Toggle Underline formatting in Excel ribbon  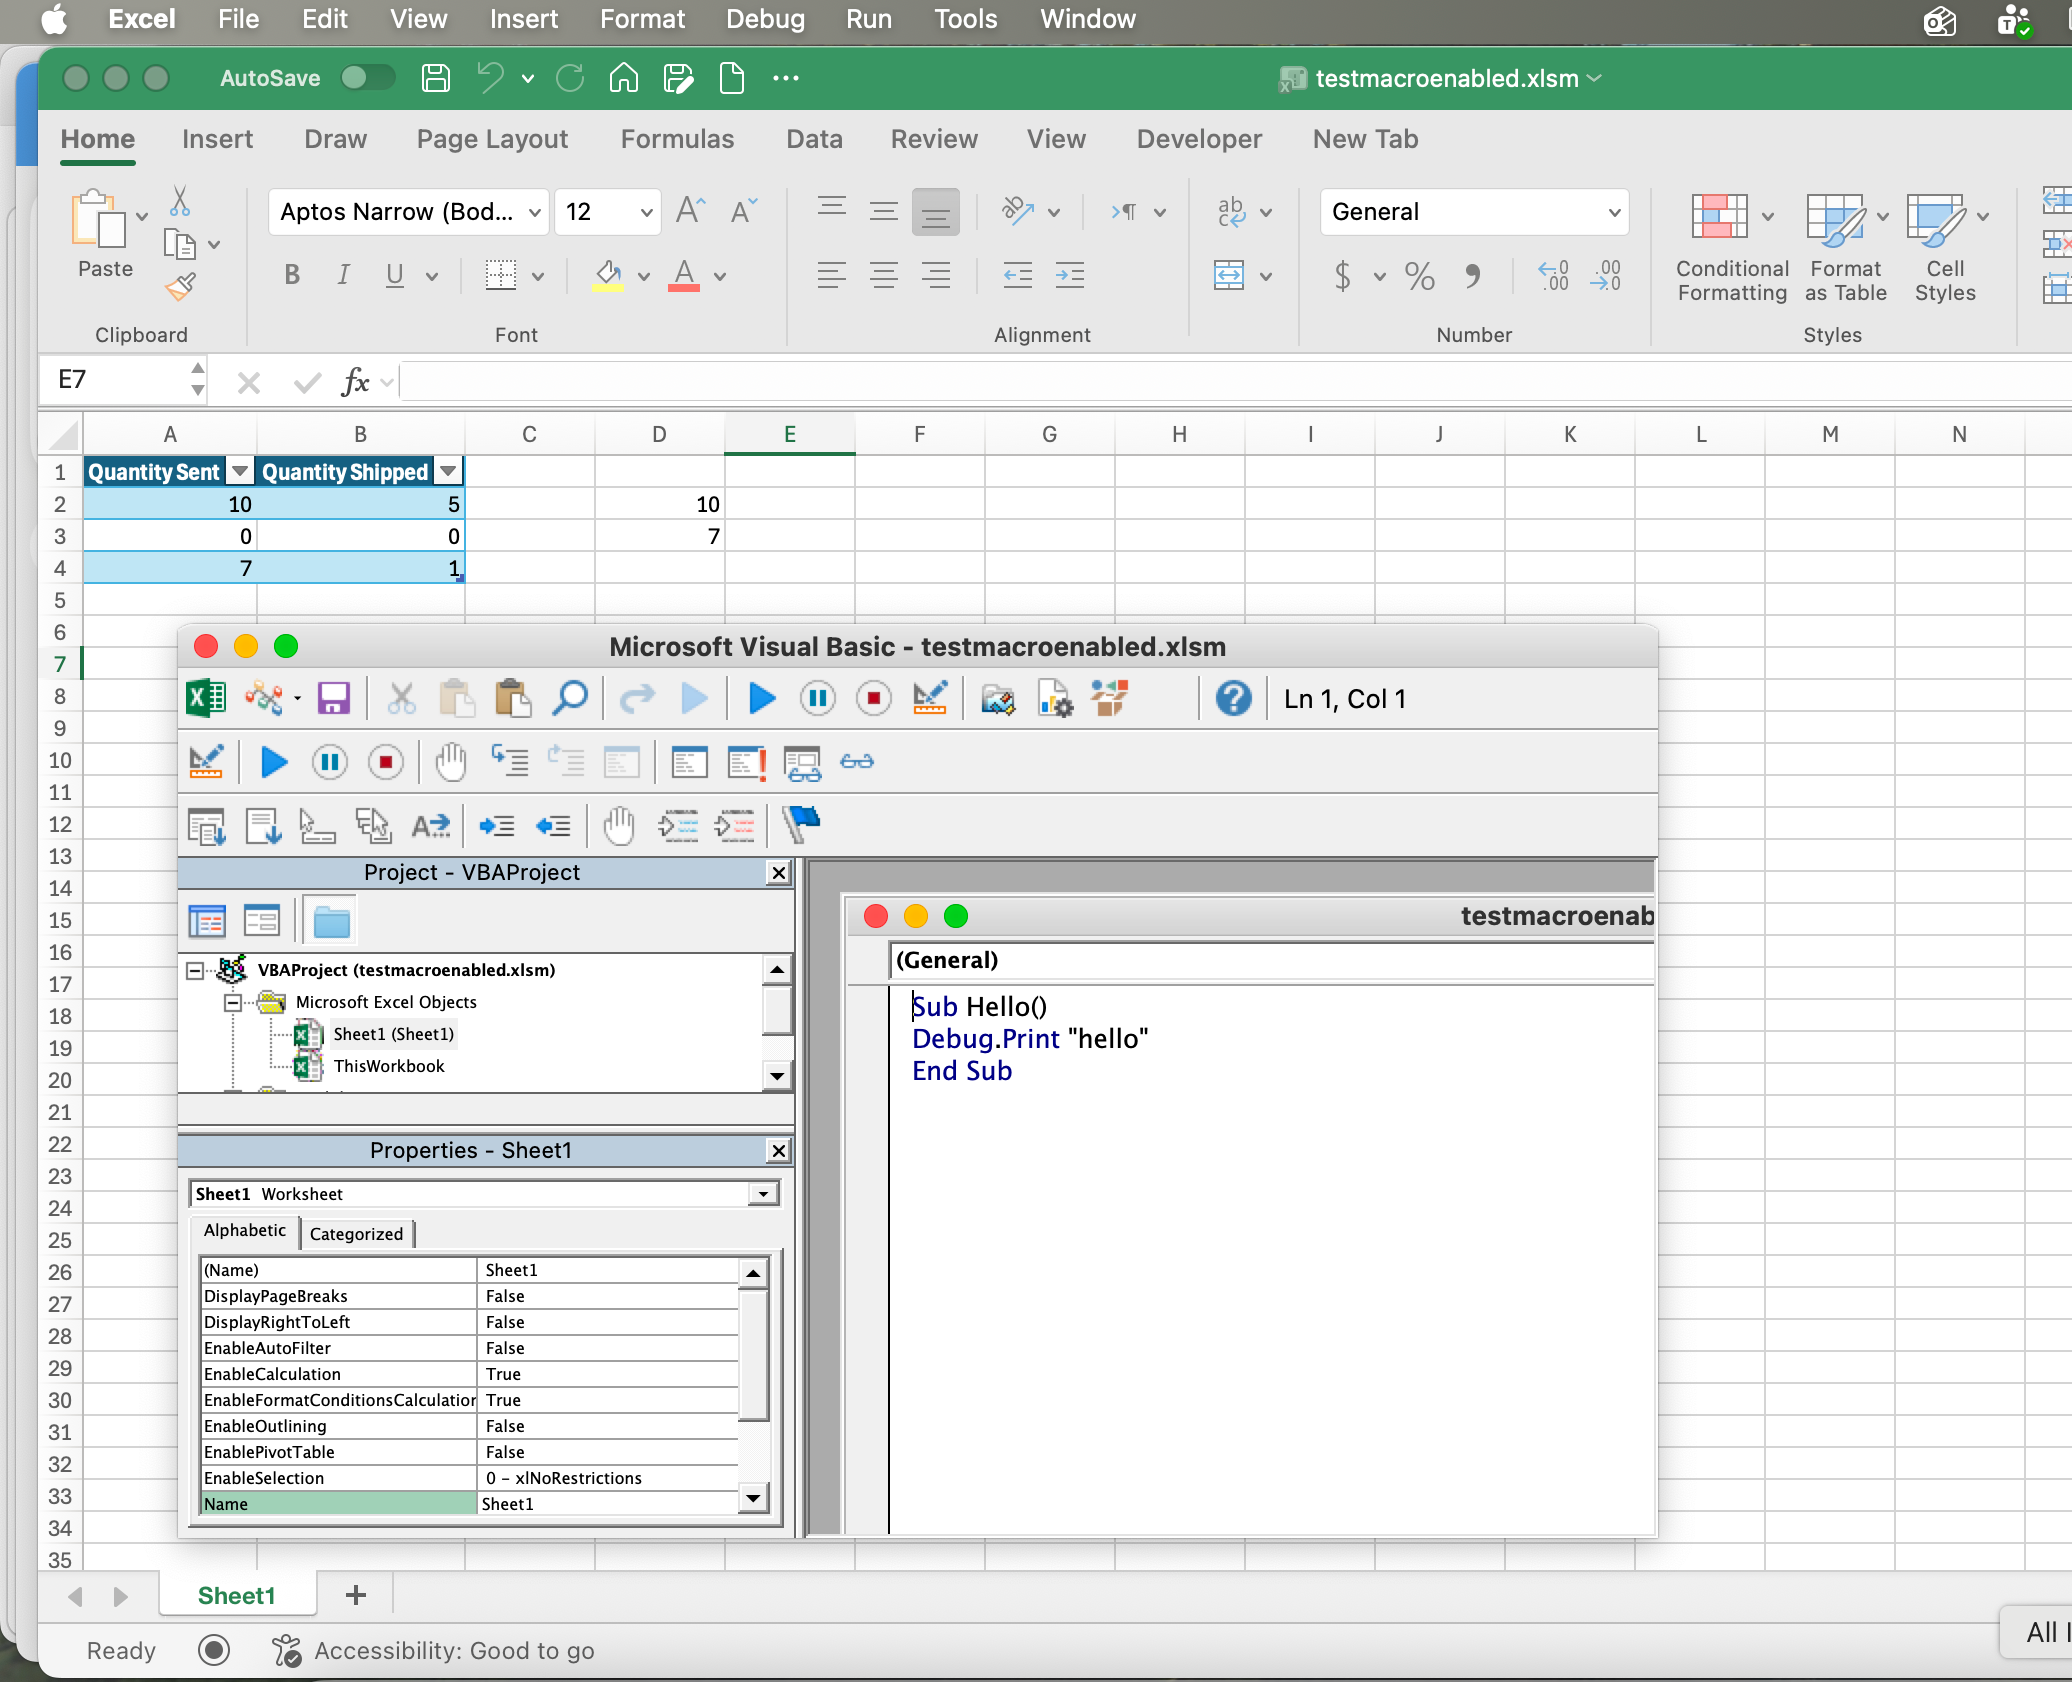395,275
